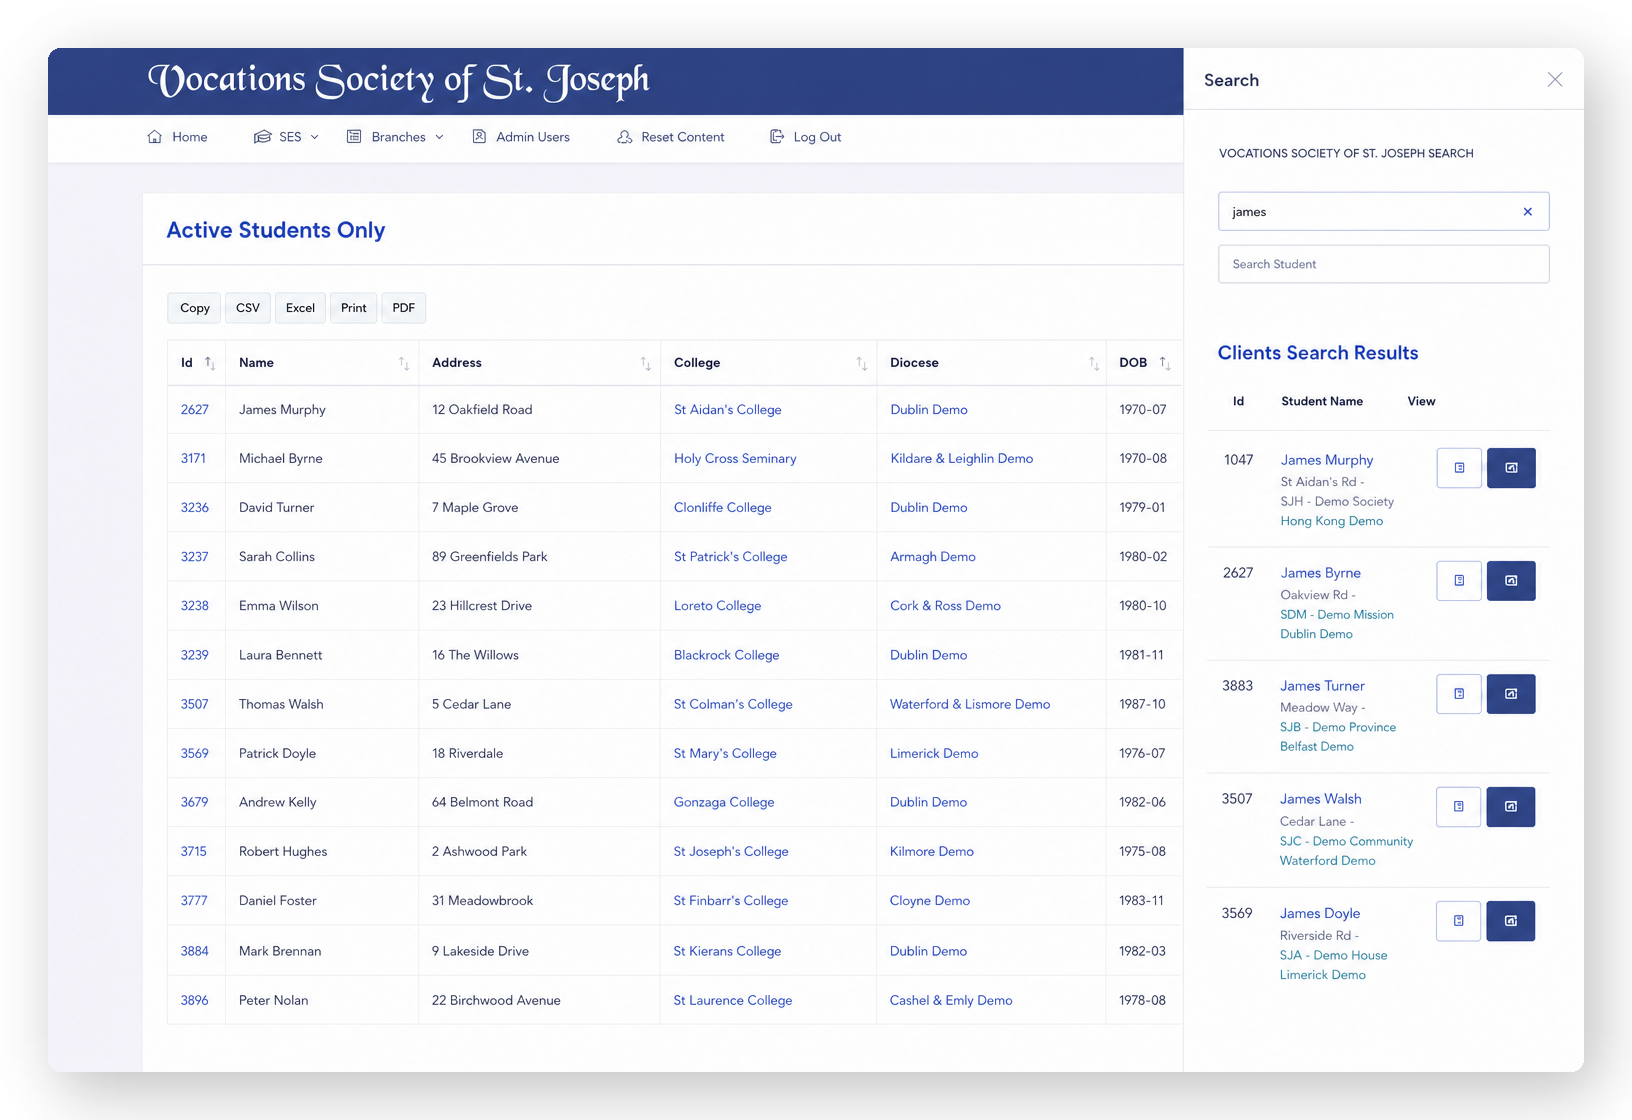Click the Excel export button
Screen dimensions: 1632x1120
pyautogui.click(x=300, y=308)
